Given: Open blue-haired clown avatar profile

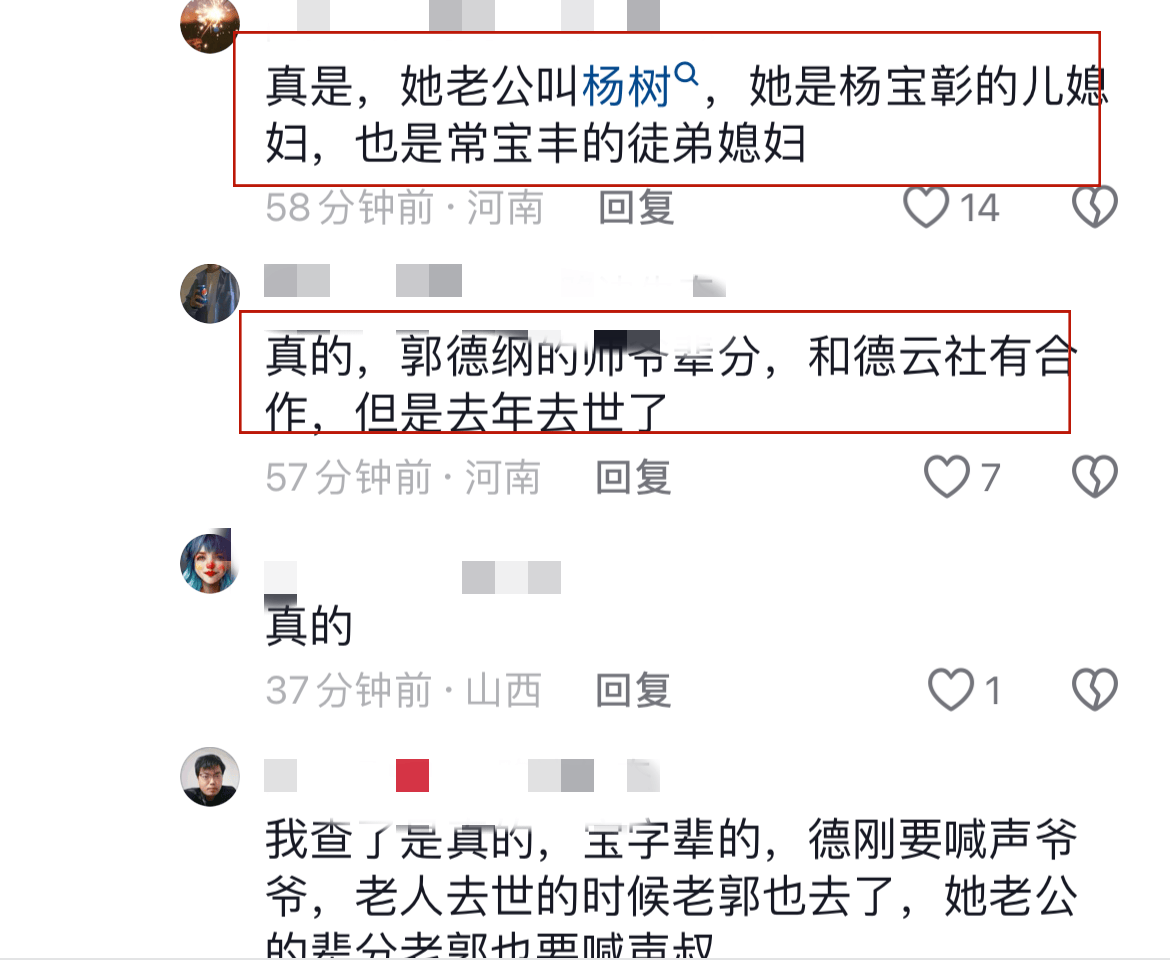Looking at the screenshot, I should (210, 563).
